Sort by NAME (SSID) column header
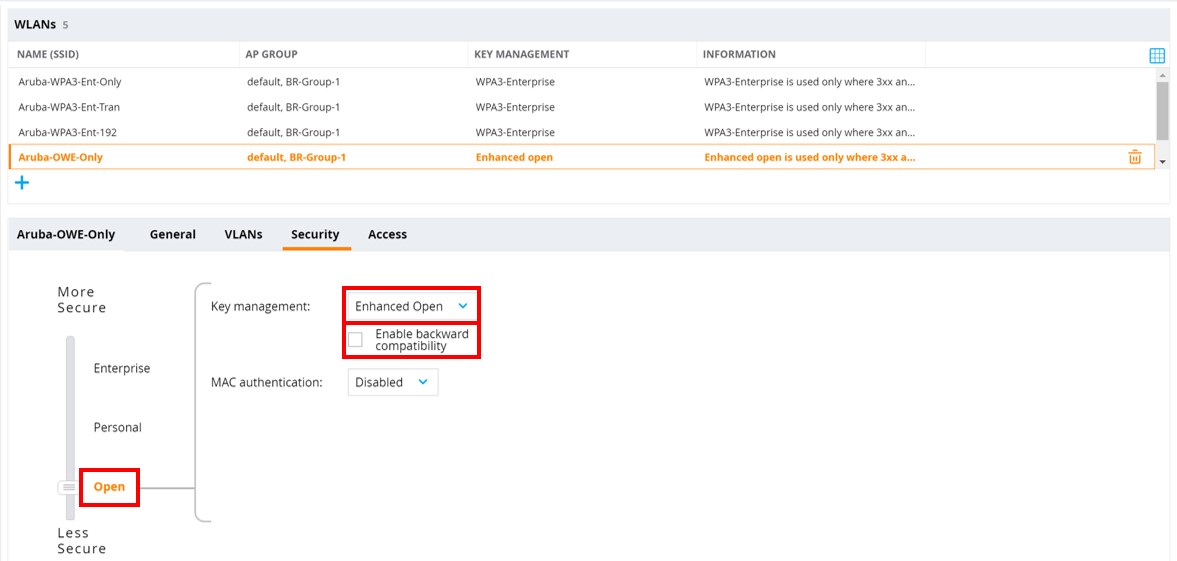The width and height of the screenshot is (1177, 561). pyautogui.click(x=48, y=54)
